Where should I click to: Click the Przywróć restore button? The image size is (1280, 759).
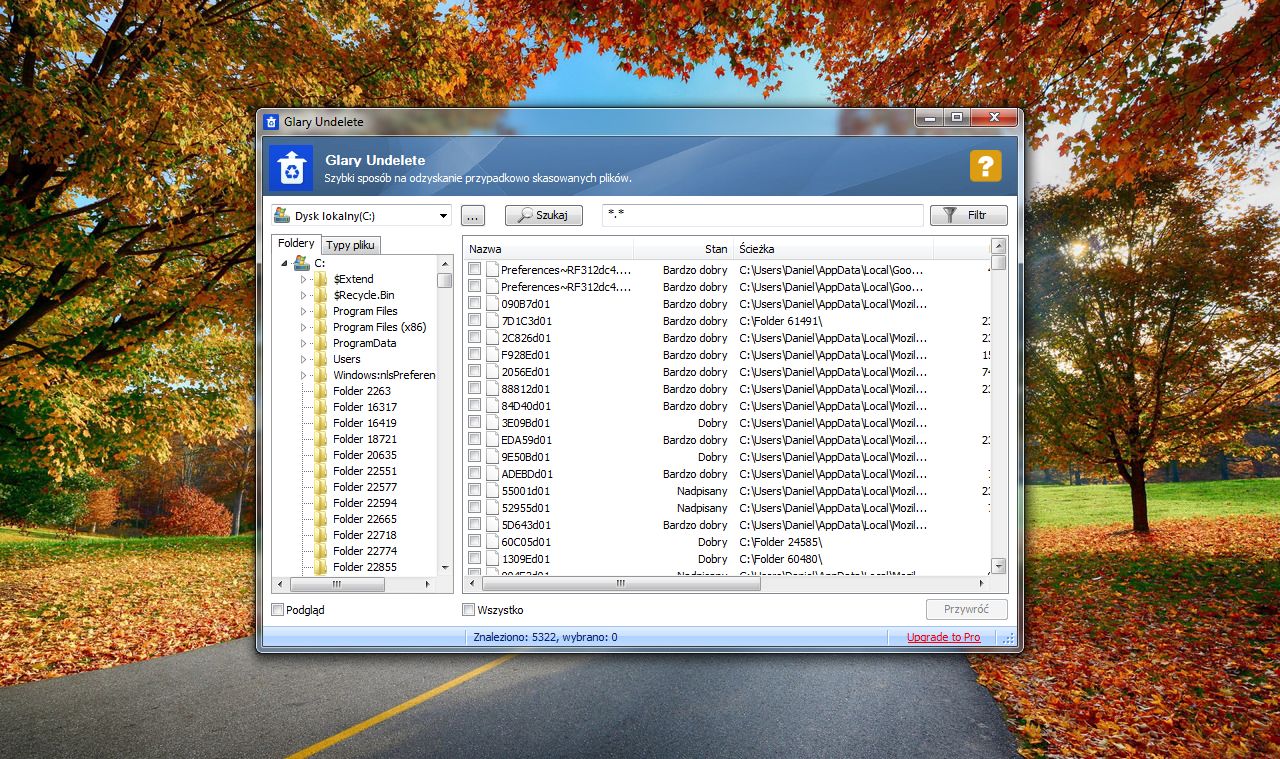tap(966, 609)
